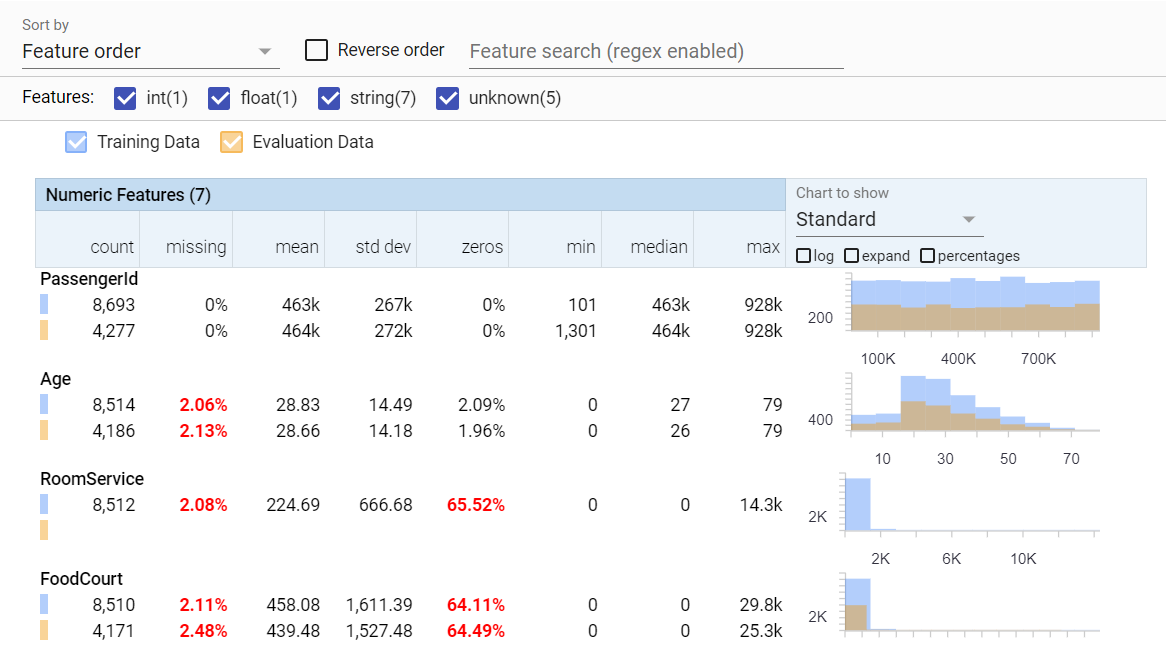Click the Numeric Features (7) header
The image size is (1166, 653).
click(128, 195)
